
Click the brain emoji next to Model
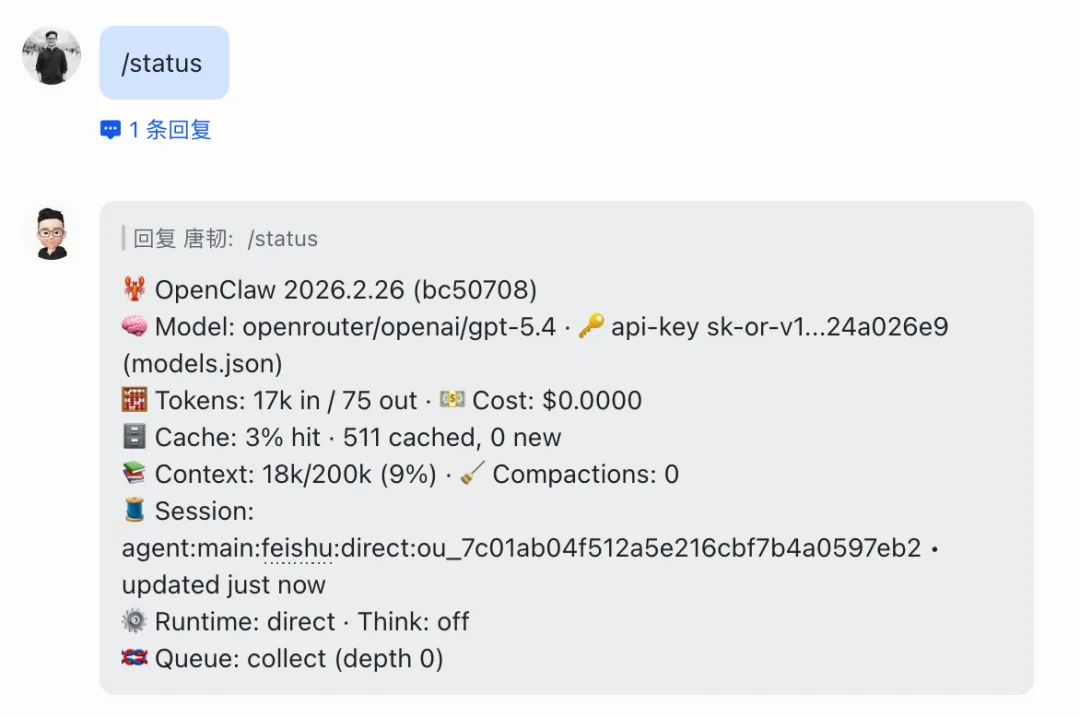click(134, 327)
